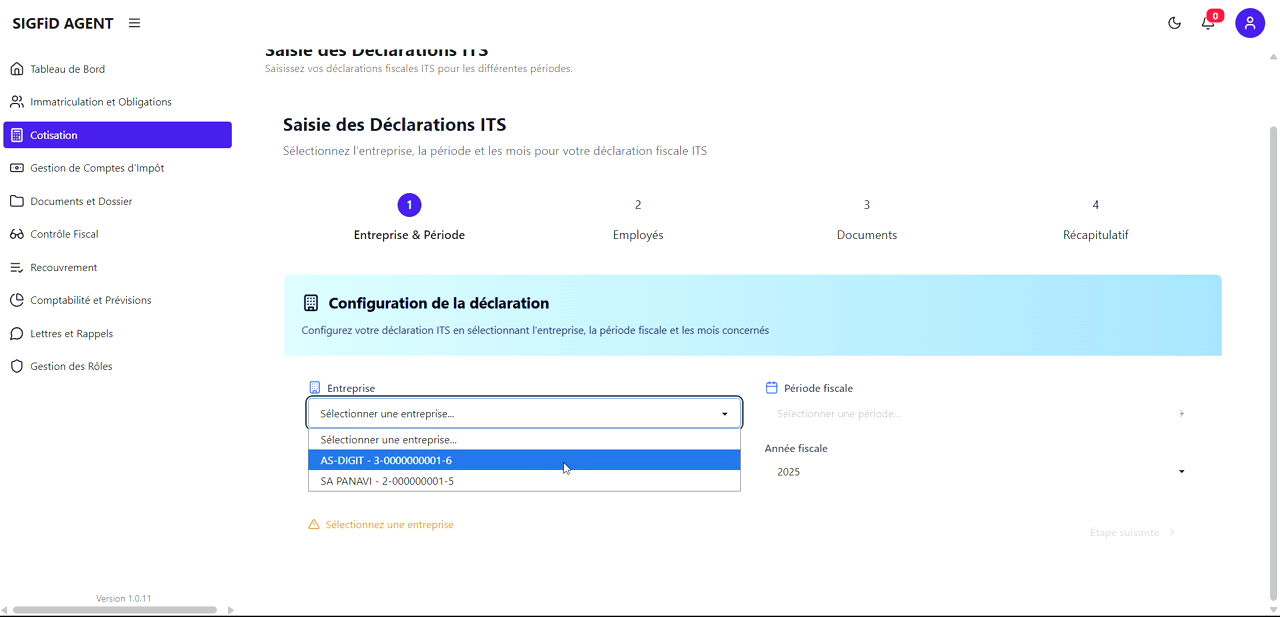The width and height of the screenshot is (1280, 617).
Task: Select Contrôle Fiscal in the sidebar
Action: (x=68, y=234)
